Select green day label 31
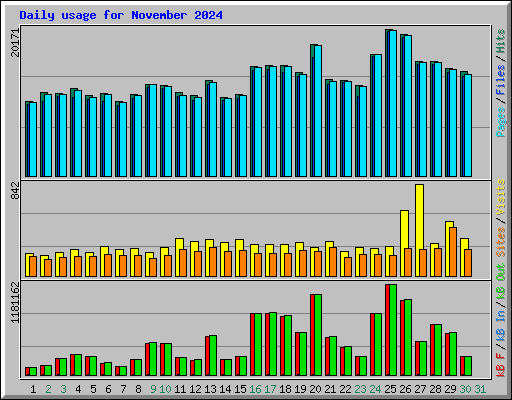 point(480,389)
